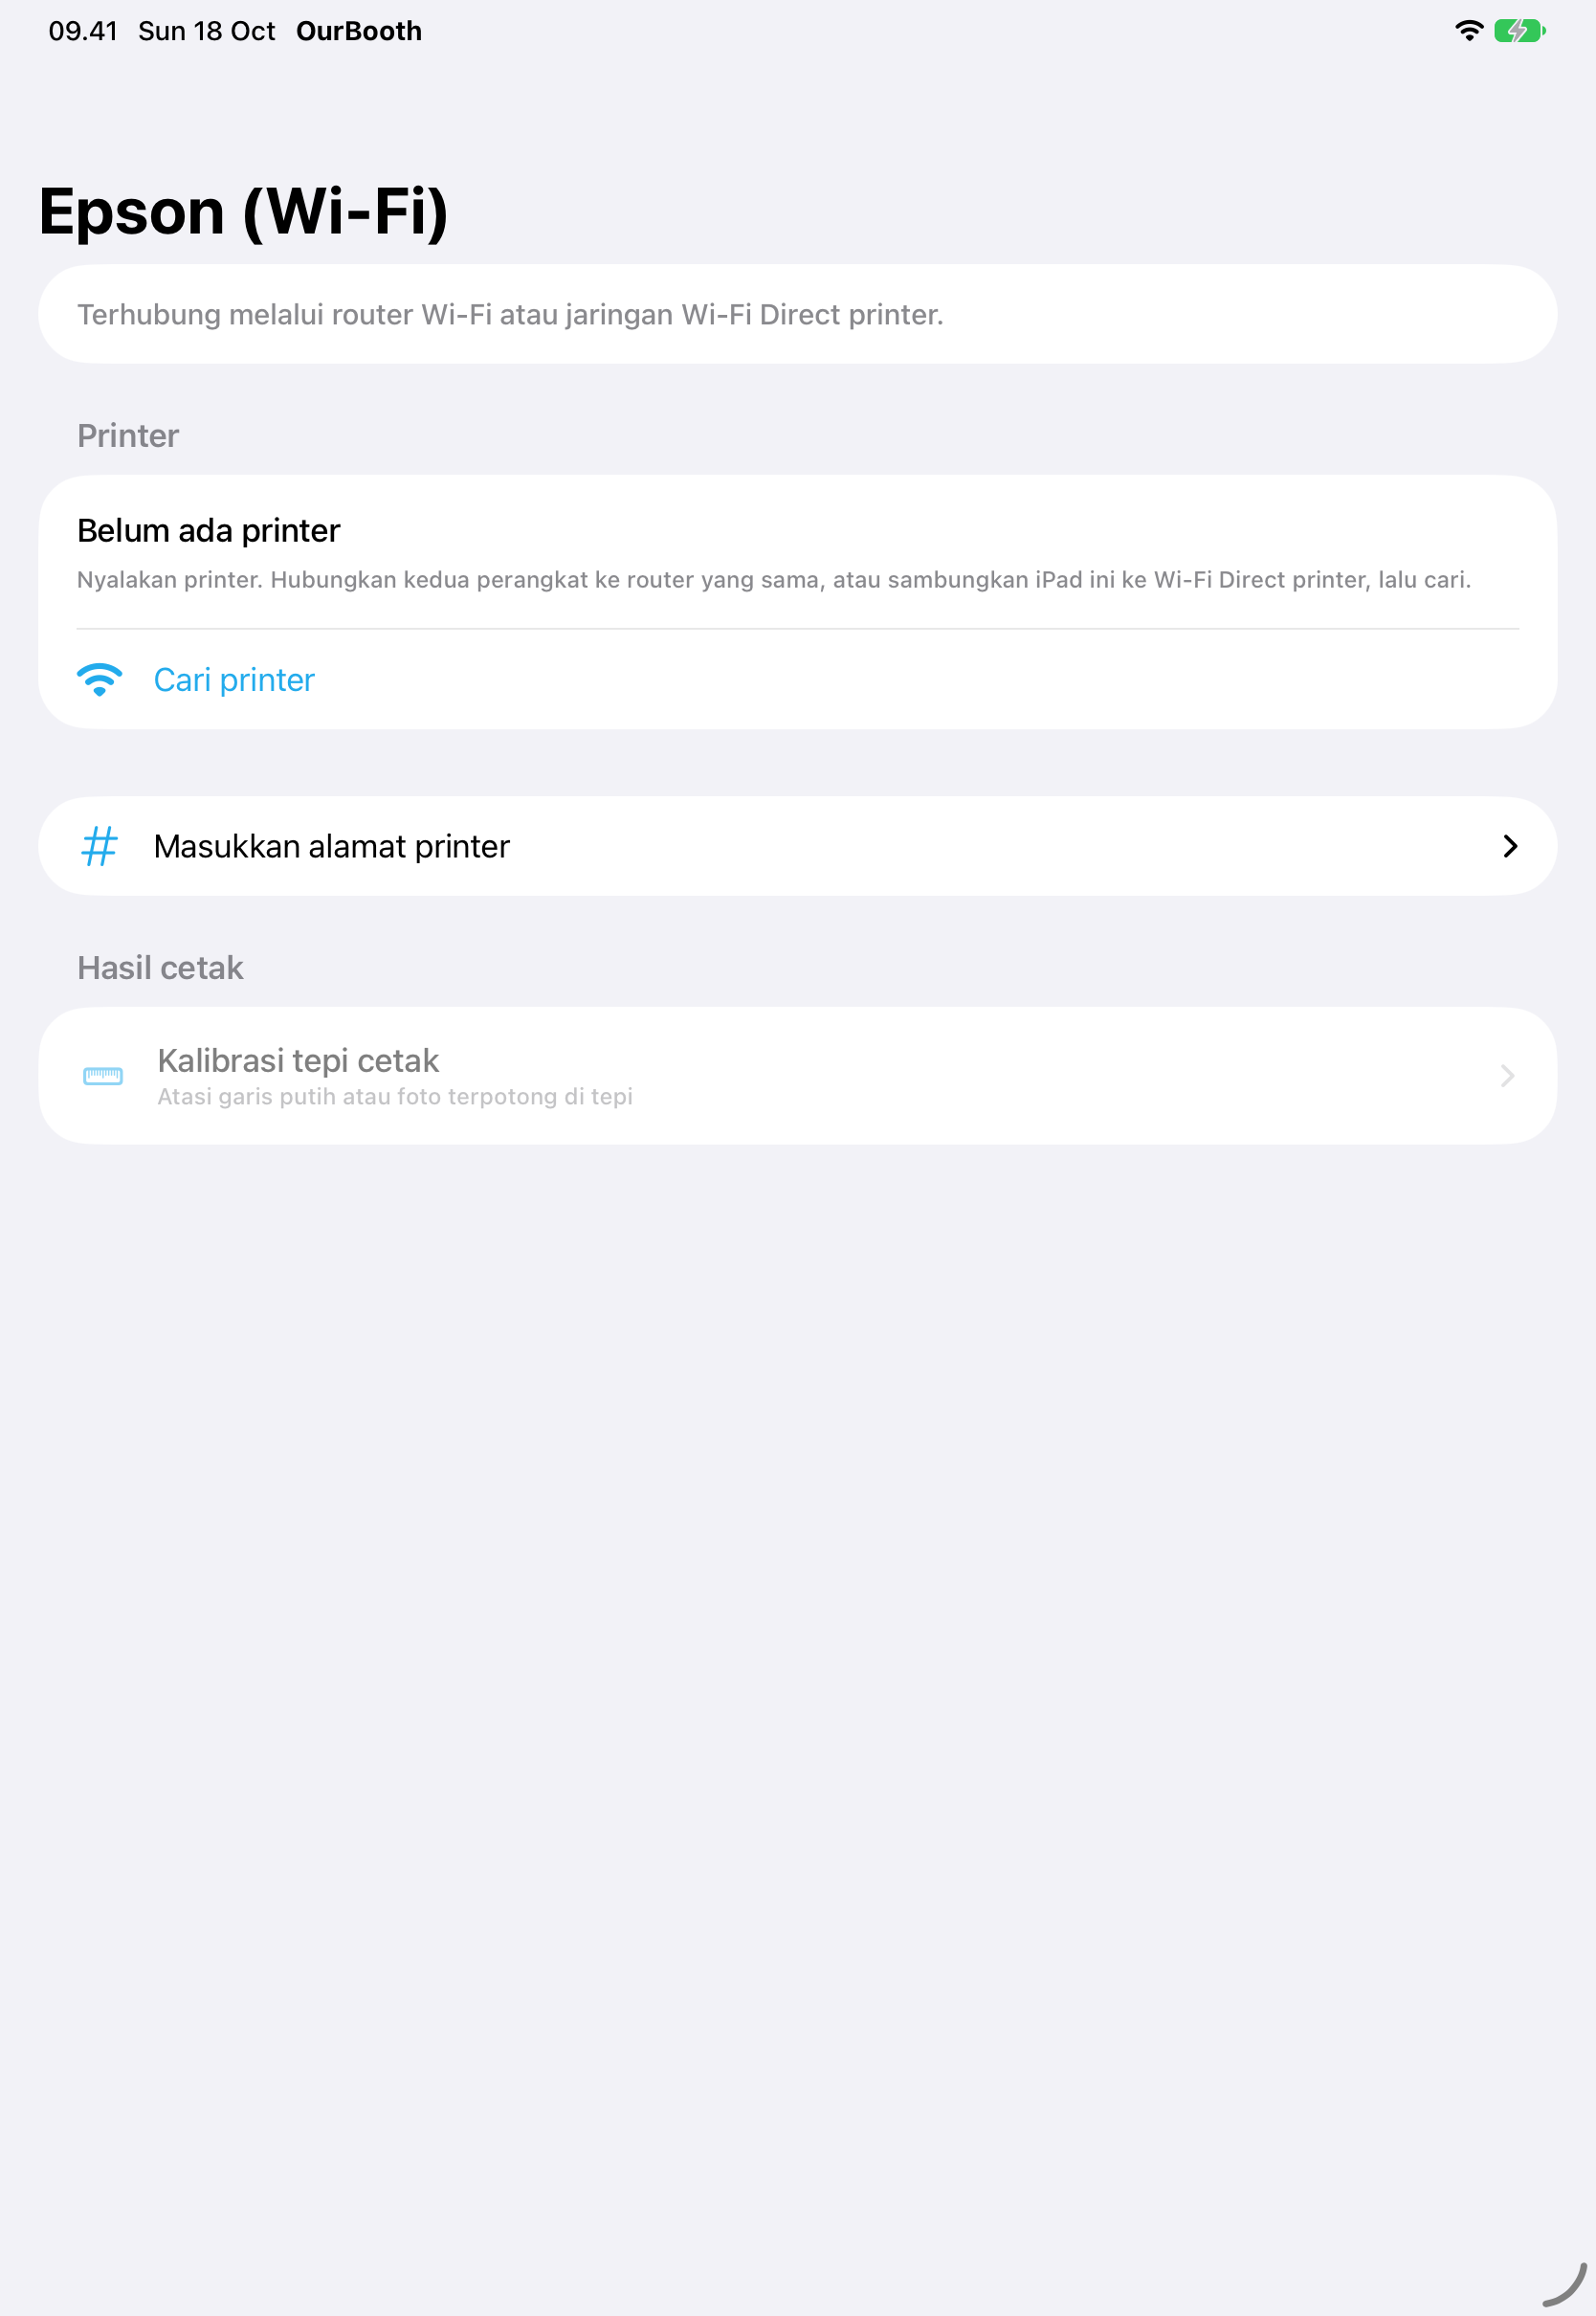The image size is (1596, 2316).
Task: Tap the Belum ada printer heading
Action: click(208, 530)
